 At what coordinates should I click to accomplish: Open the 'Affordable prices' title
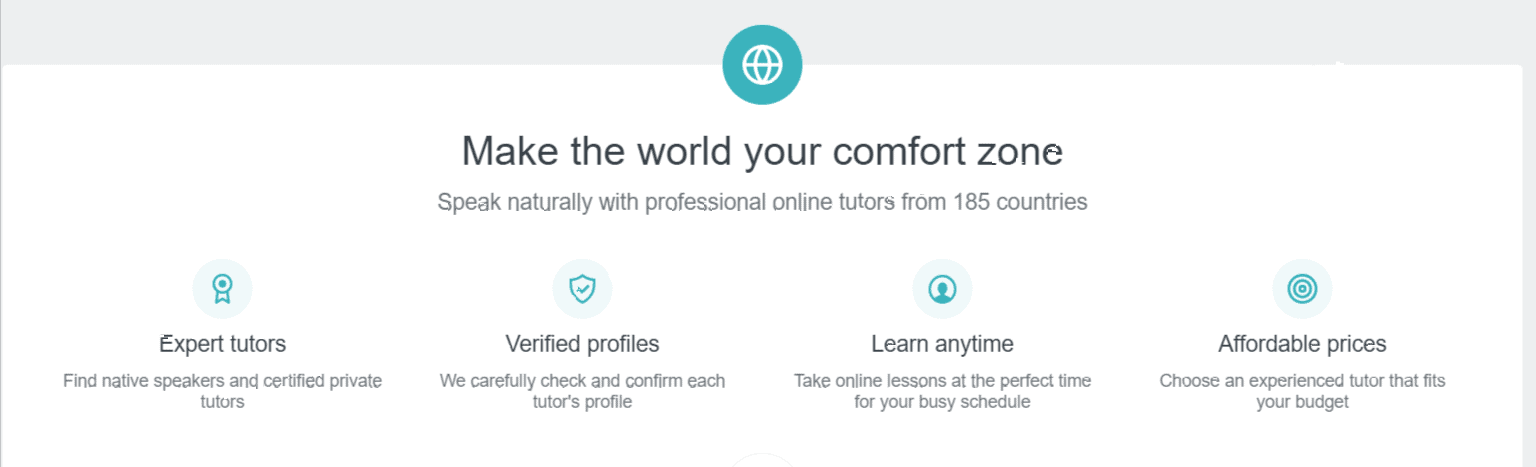[x=1302, y=344]
